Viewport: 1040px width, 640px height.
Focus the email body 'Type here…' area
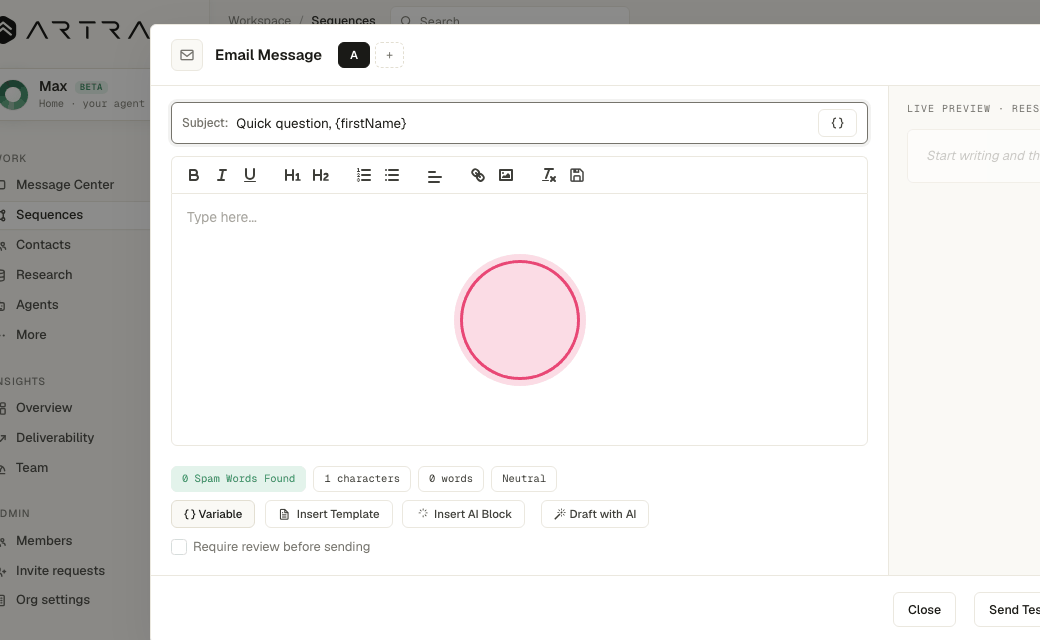[x=519, y=319]
